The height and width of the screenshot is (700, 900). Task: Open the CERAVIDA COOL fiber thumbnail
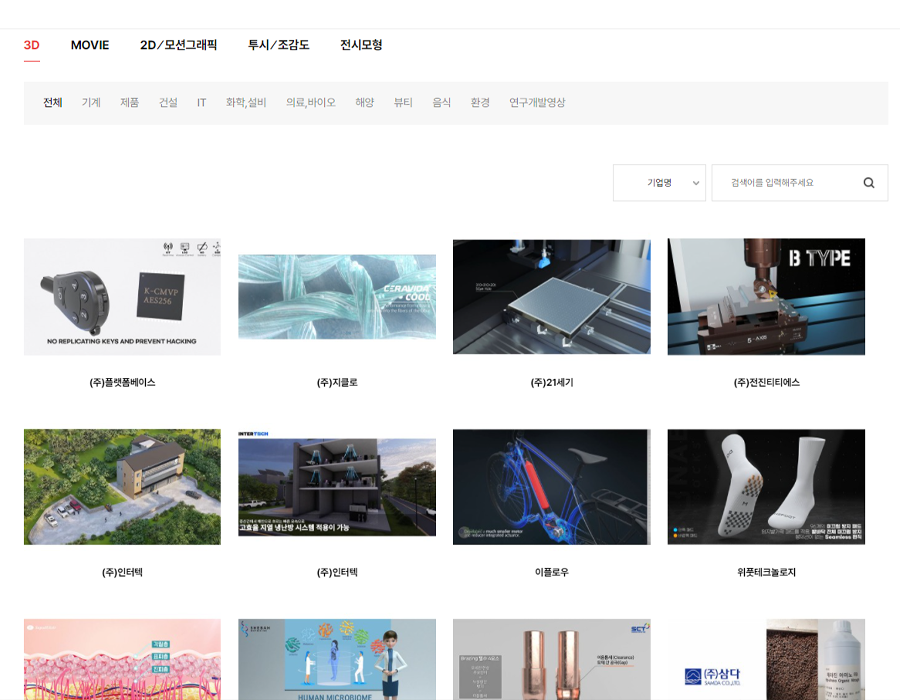337,297
